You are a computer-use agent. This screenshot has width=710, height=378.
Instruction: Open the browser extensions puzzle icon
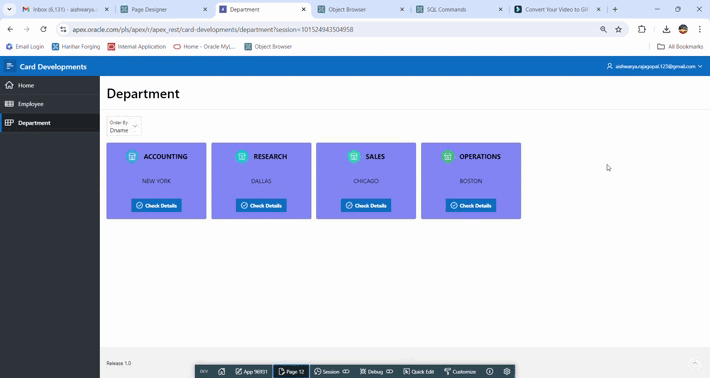[642, 29]
